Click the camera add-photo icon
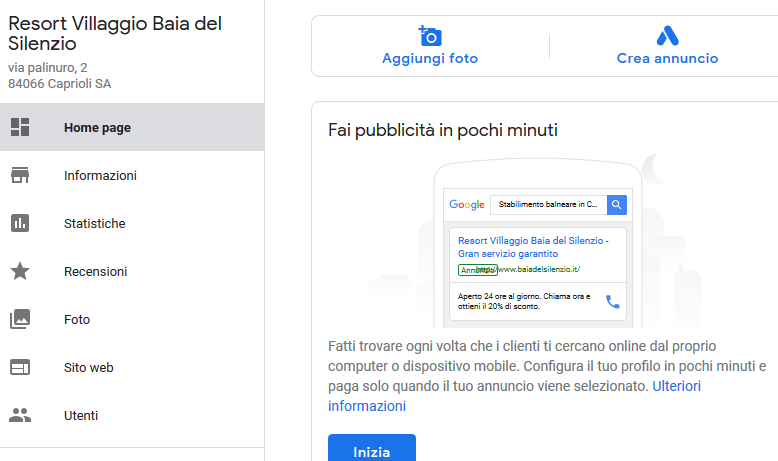Screen dimensions: 778x461 [430, 36]
